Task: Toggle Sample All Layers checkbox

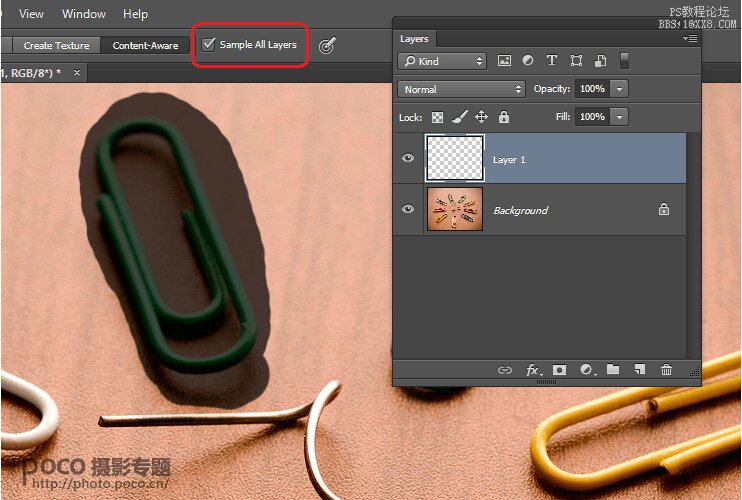Action: click(208, 44)
